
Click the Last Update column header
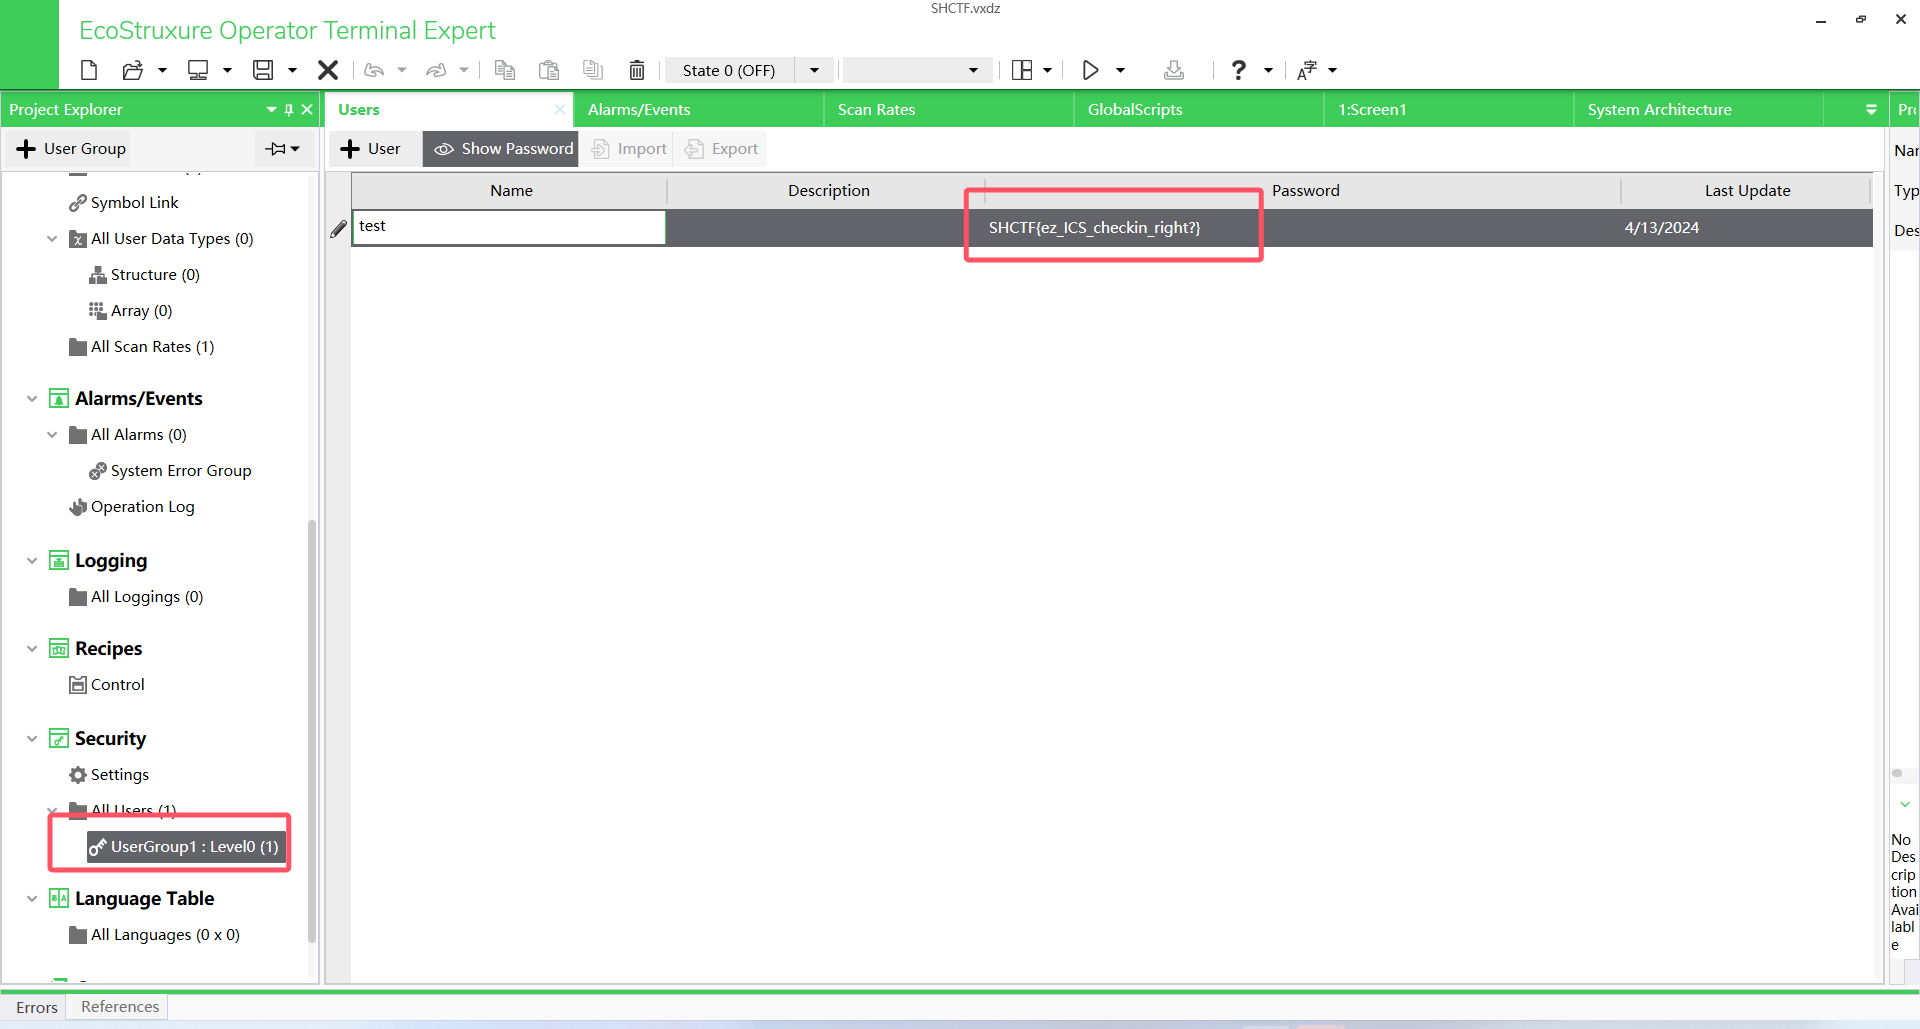coord(1747,191)
